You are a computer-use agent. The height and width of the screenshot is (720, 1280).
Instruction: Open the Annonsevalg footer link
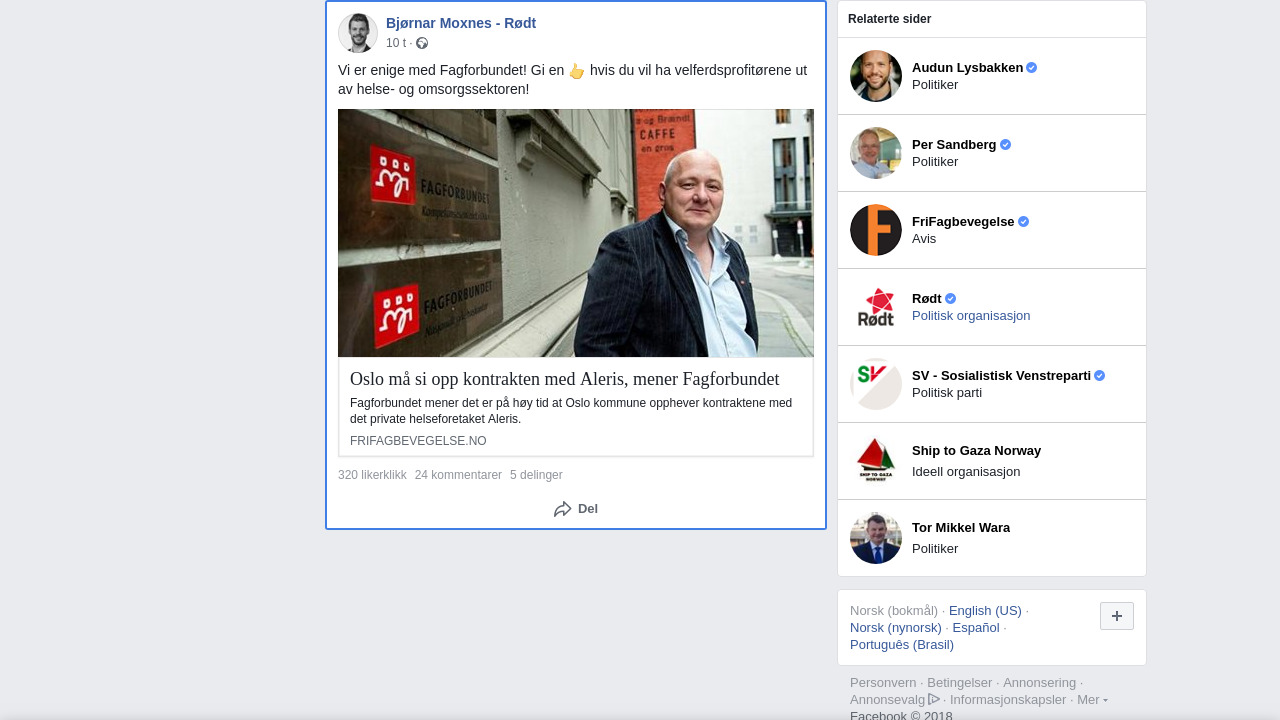(x=887, y=700)
